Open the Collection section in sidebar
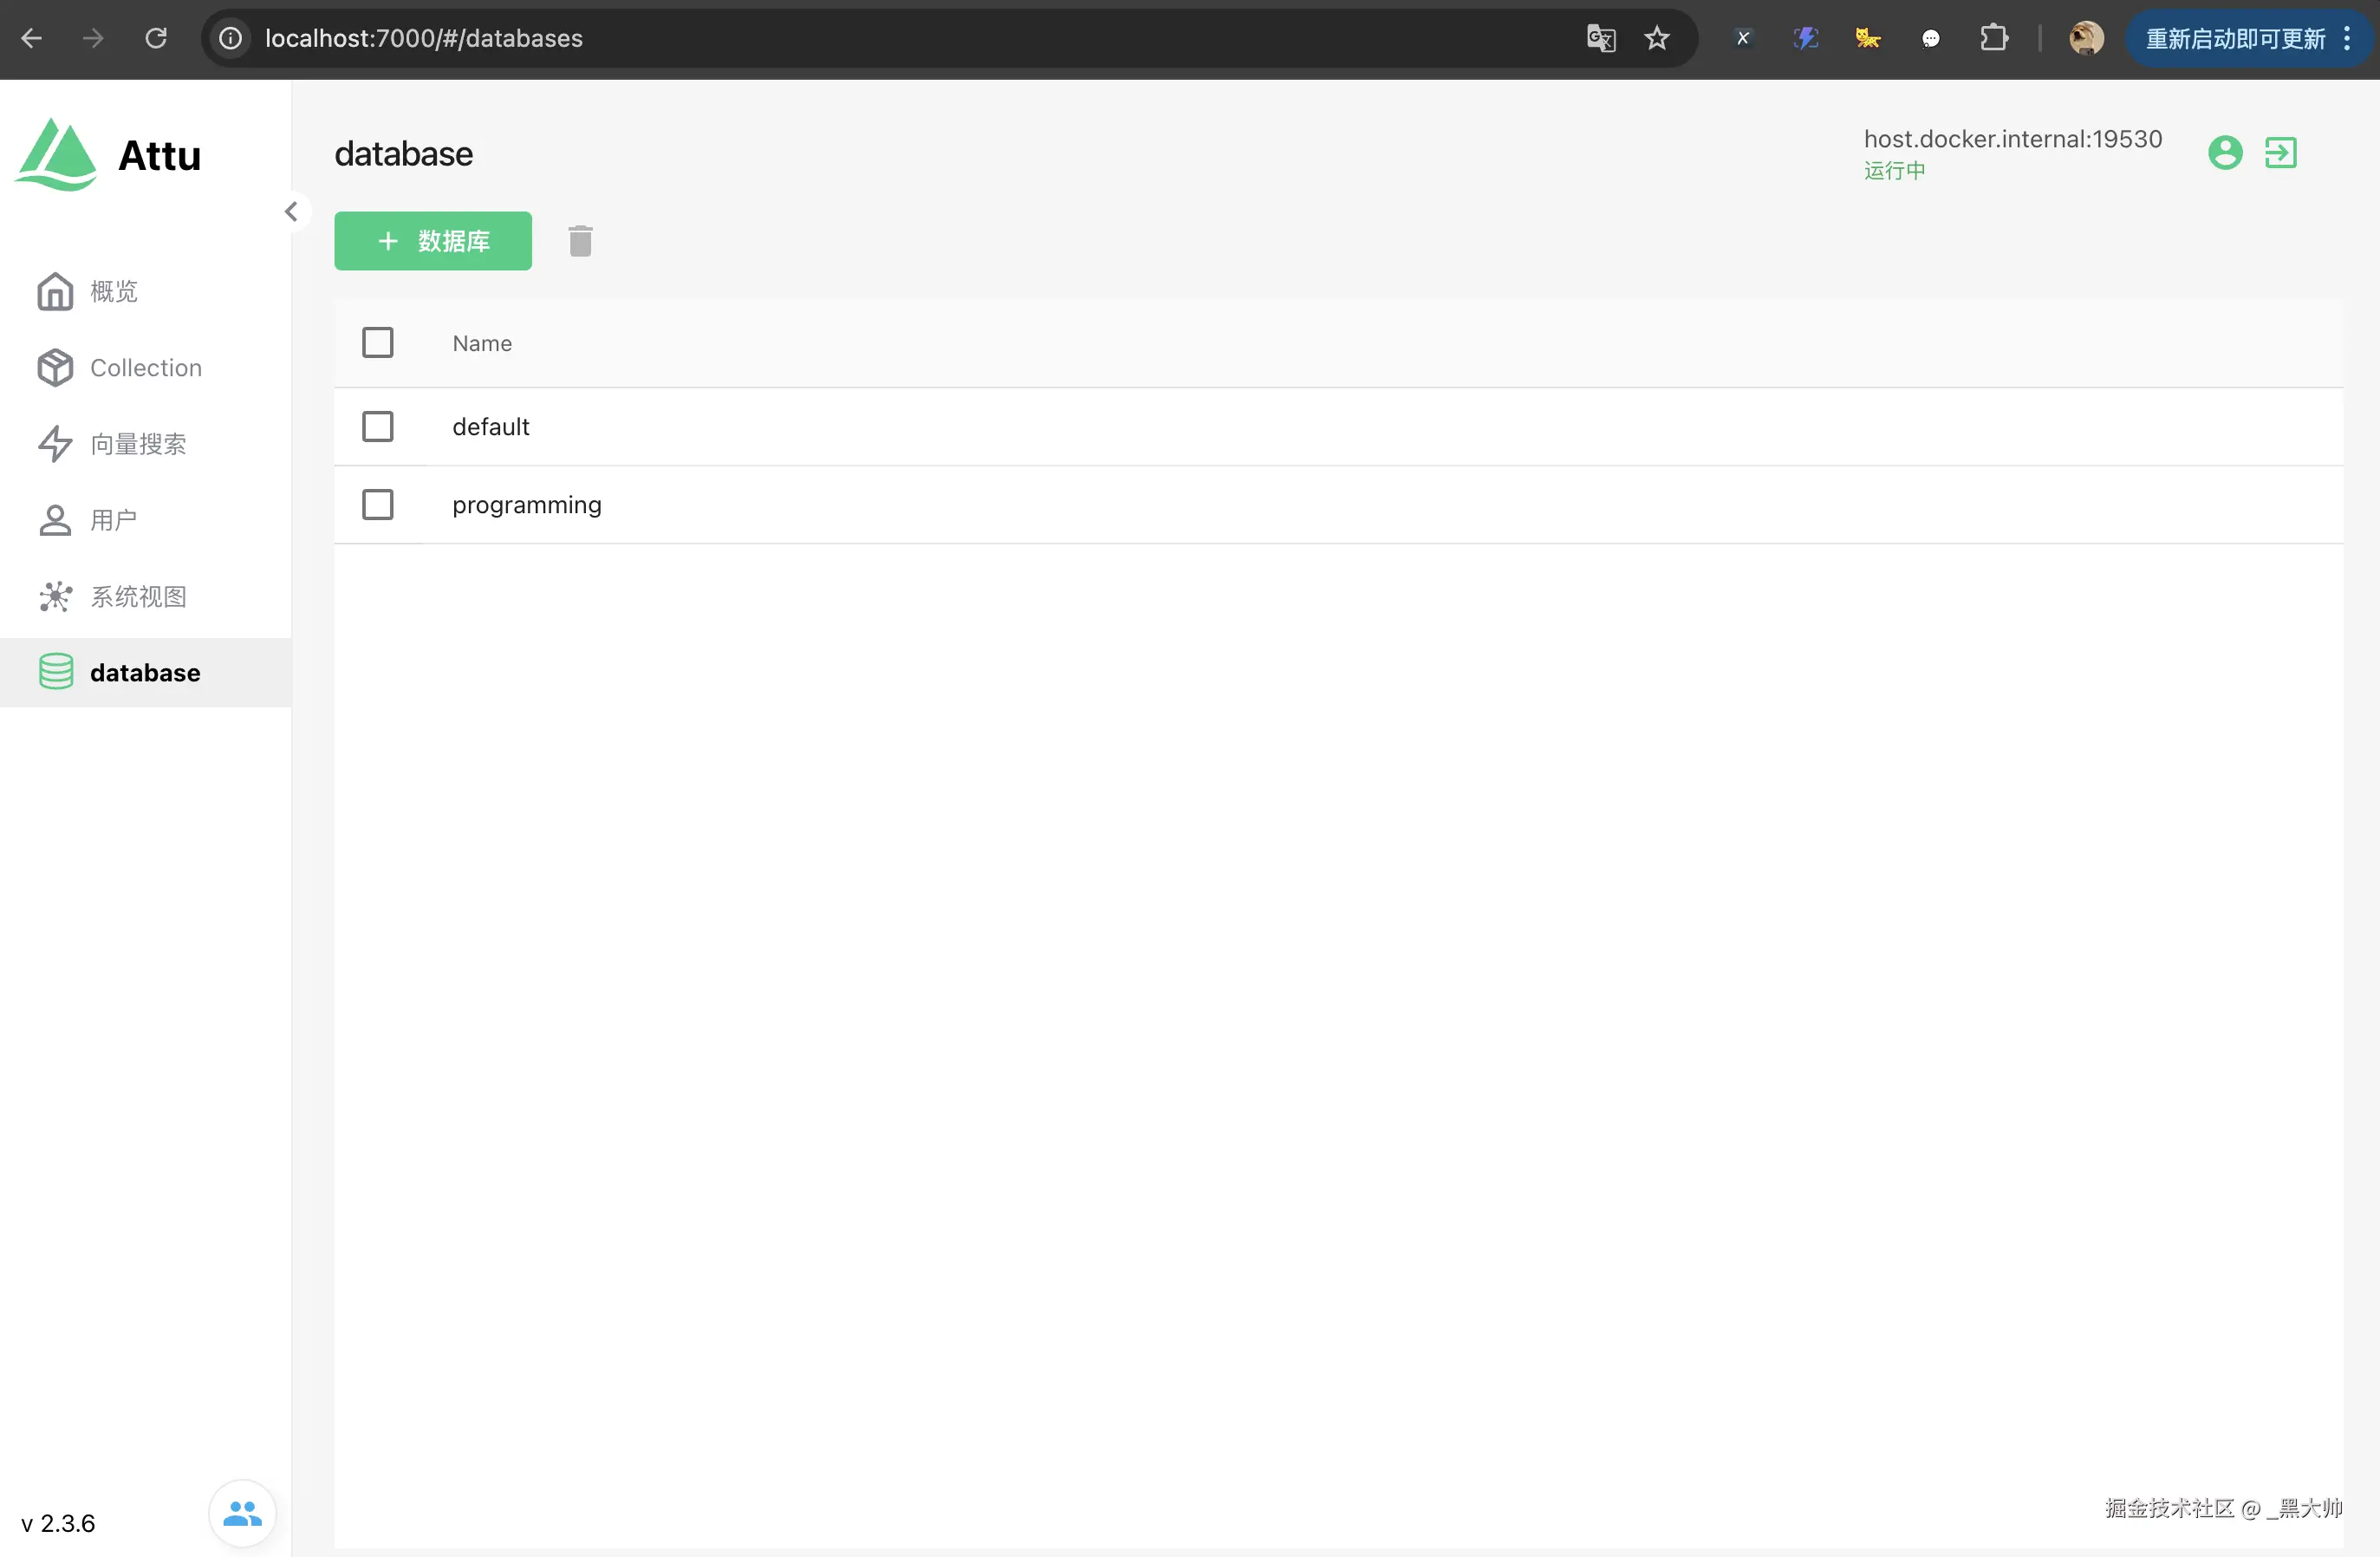Viewport: 2380px width, 1557px height. (145, 368)
